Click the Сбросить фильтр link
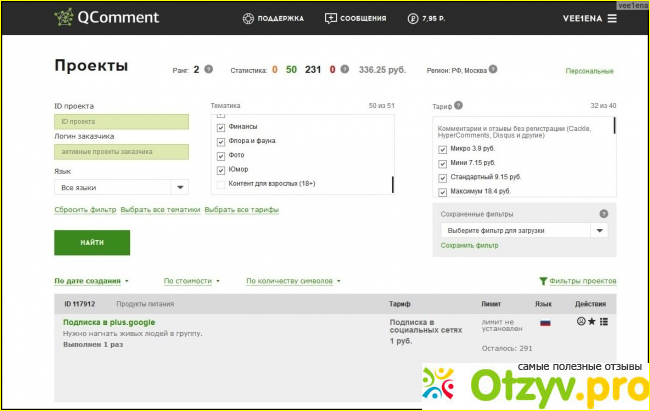The height and width of the screenshot is (411, 650). coord(85,210)
